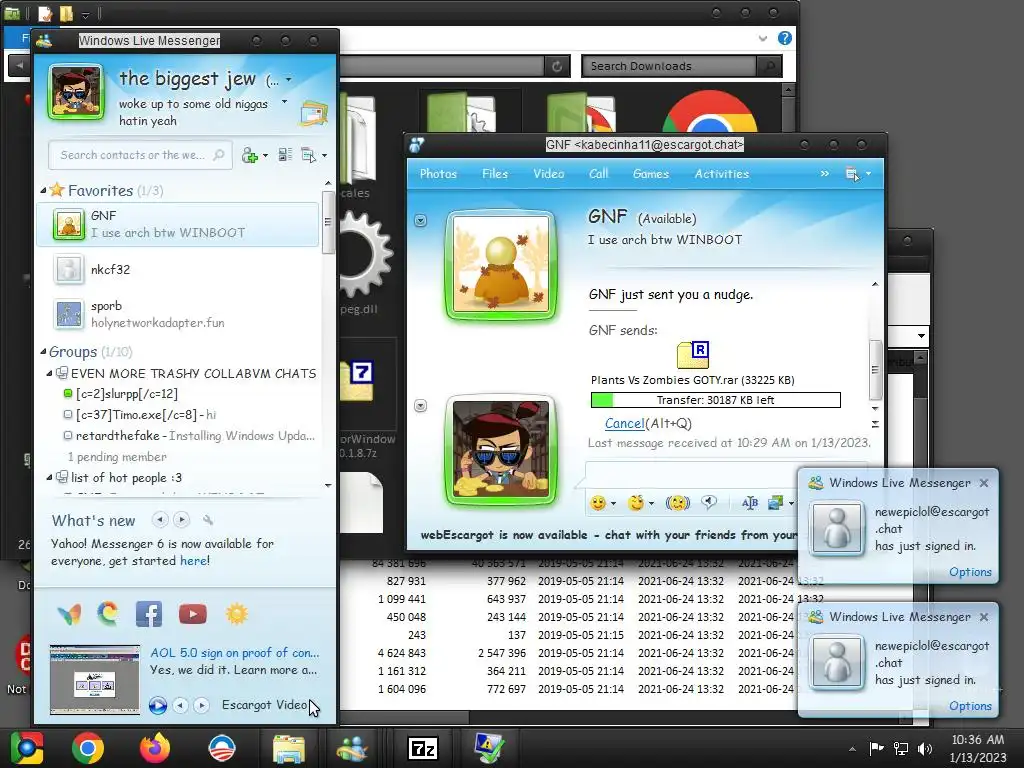This screenshot has width=1024, height=768.
Task: Open the Files menu in chat
Action: pos(495,174)
